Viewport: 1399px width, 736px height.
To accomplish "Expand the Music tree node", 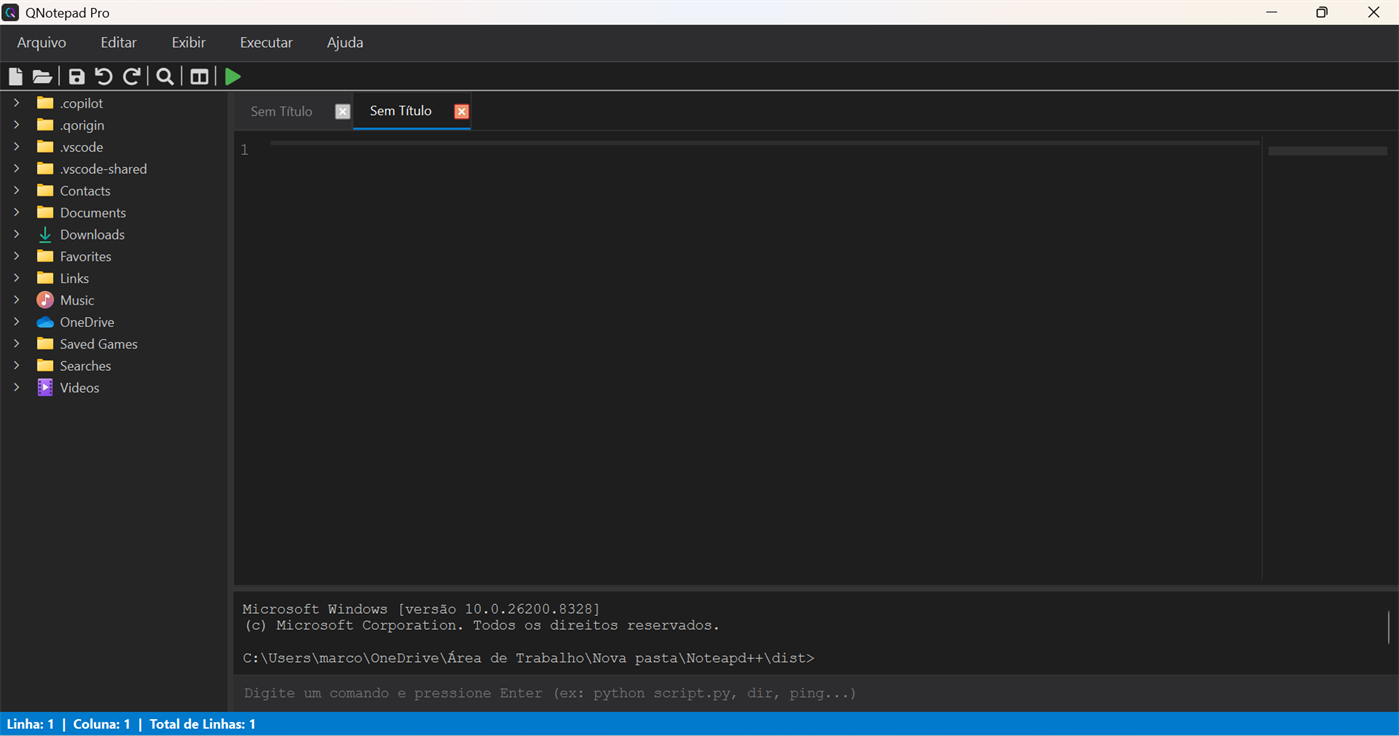I will 16,300.
